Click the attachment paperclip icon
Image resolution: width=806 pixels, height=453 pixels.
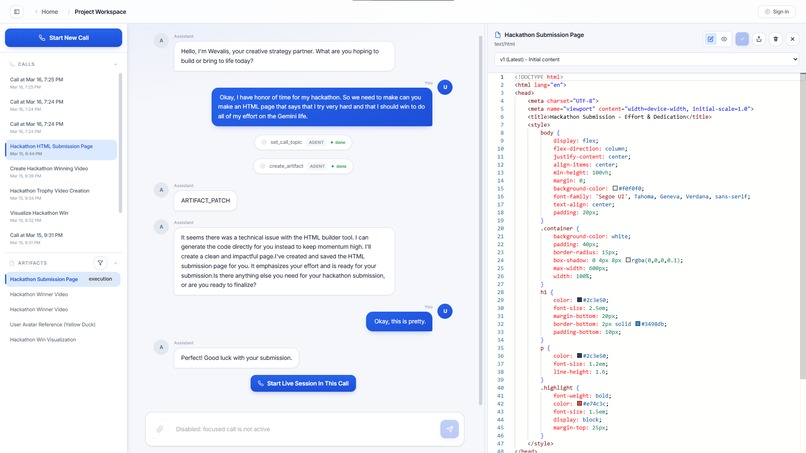coord(160,429)
